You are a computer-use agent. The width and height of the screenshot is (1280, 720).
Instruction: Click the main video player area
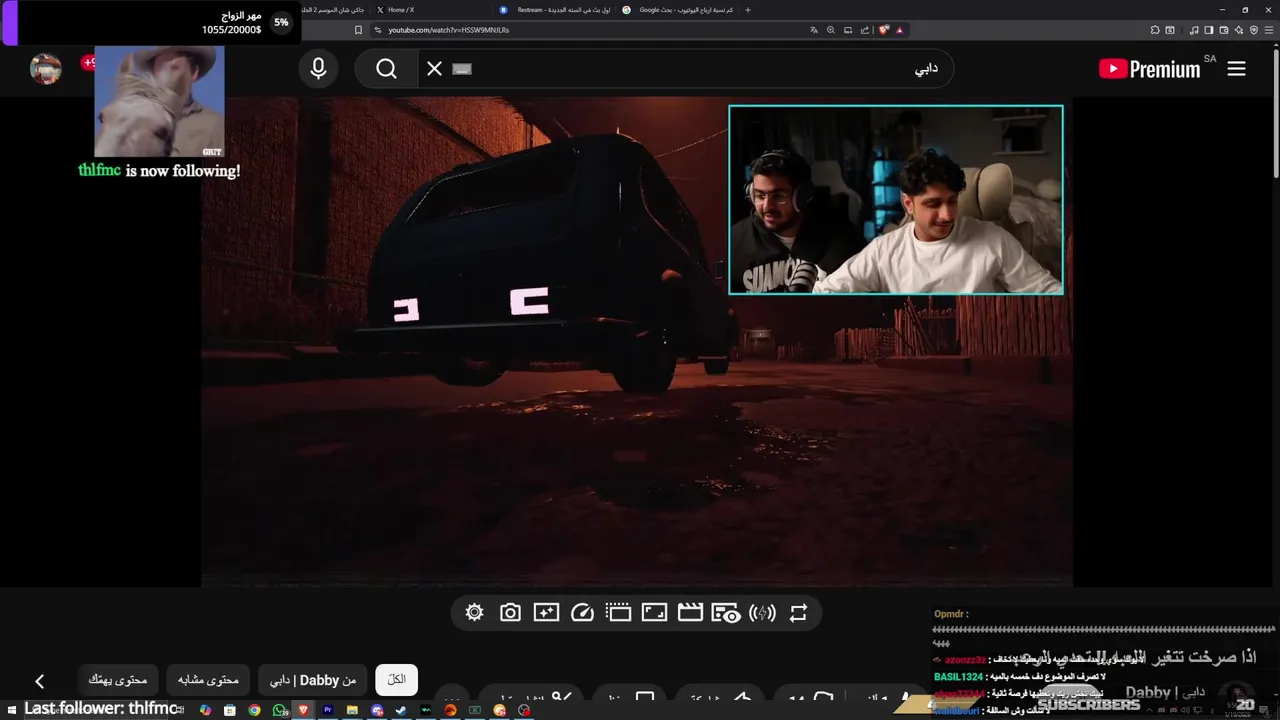click(636, 341)
